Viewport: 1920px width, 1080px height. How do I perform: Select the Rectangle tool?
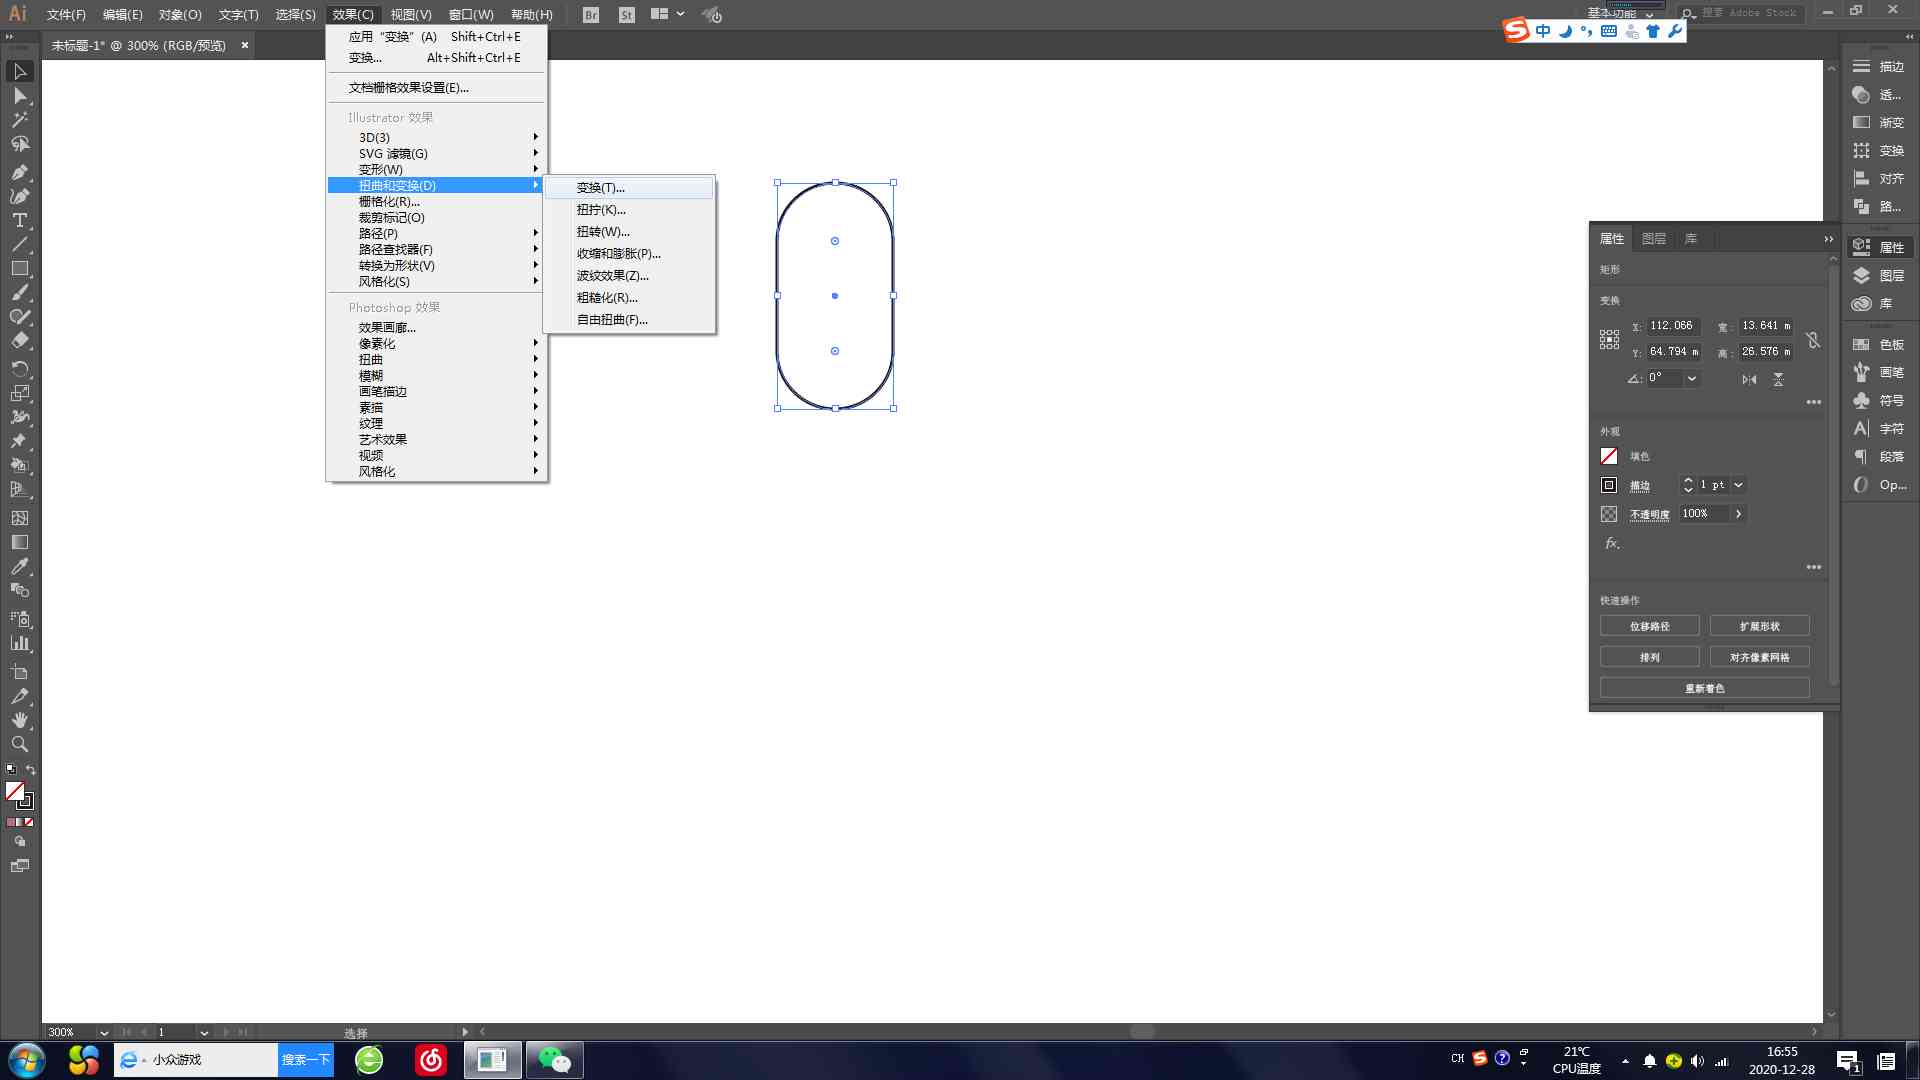[19, 268]
